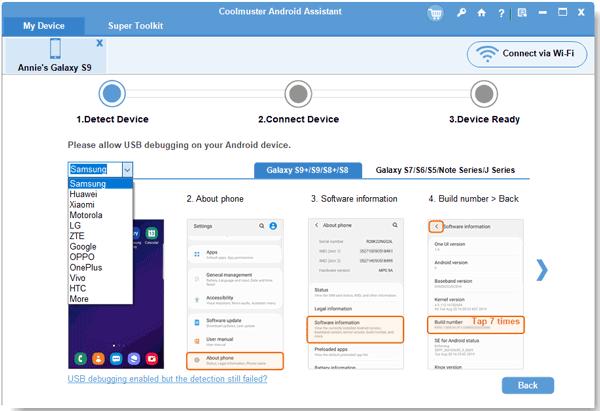Click the Connect Device step circle
This screenshot has height=411, width=600.
(x=298, y=94)
